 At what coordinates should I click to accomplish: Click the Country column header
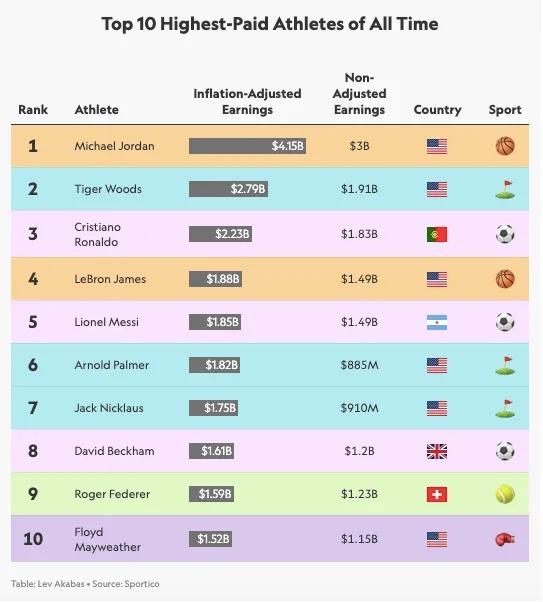click(x=437, y=110)
